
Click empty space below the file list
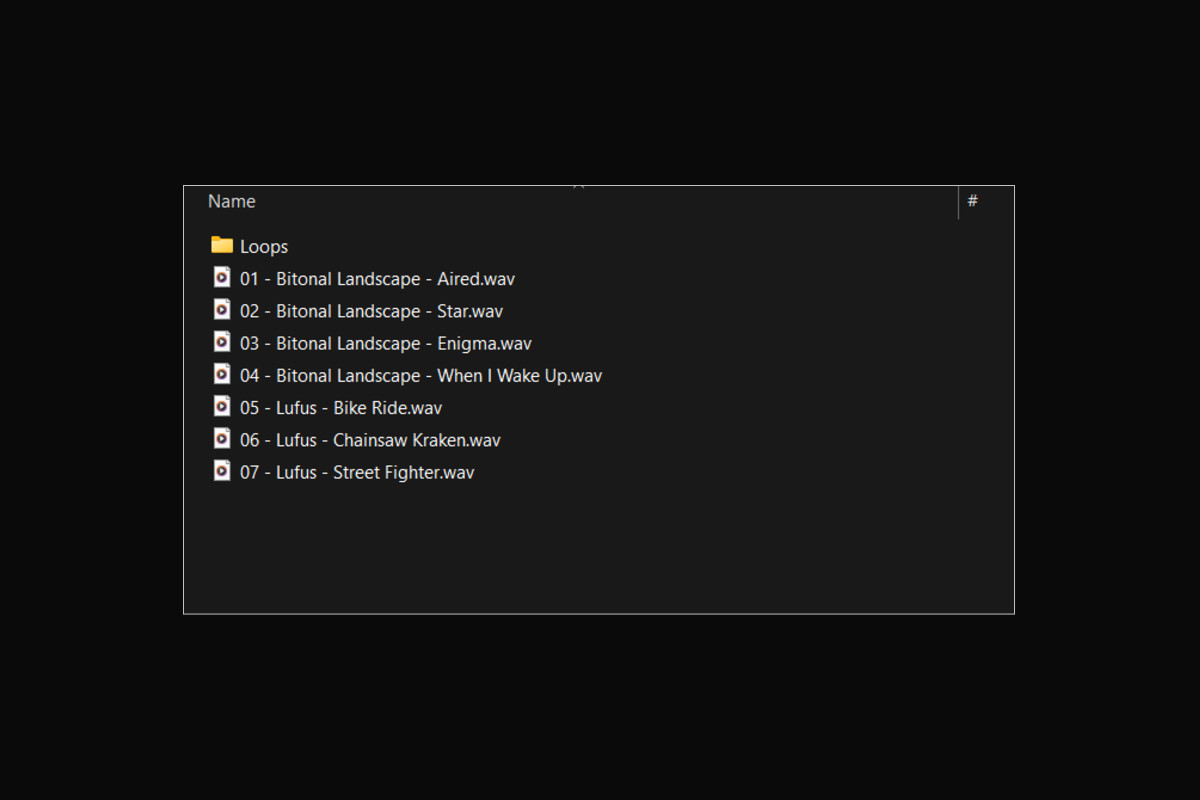pyautogui.click(x=600, y=550)
